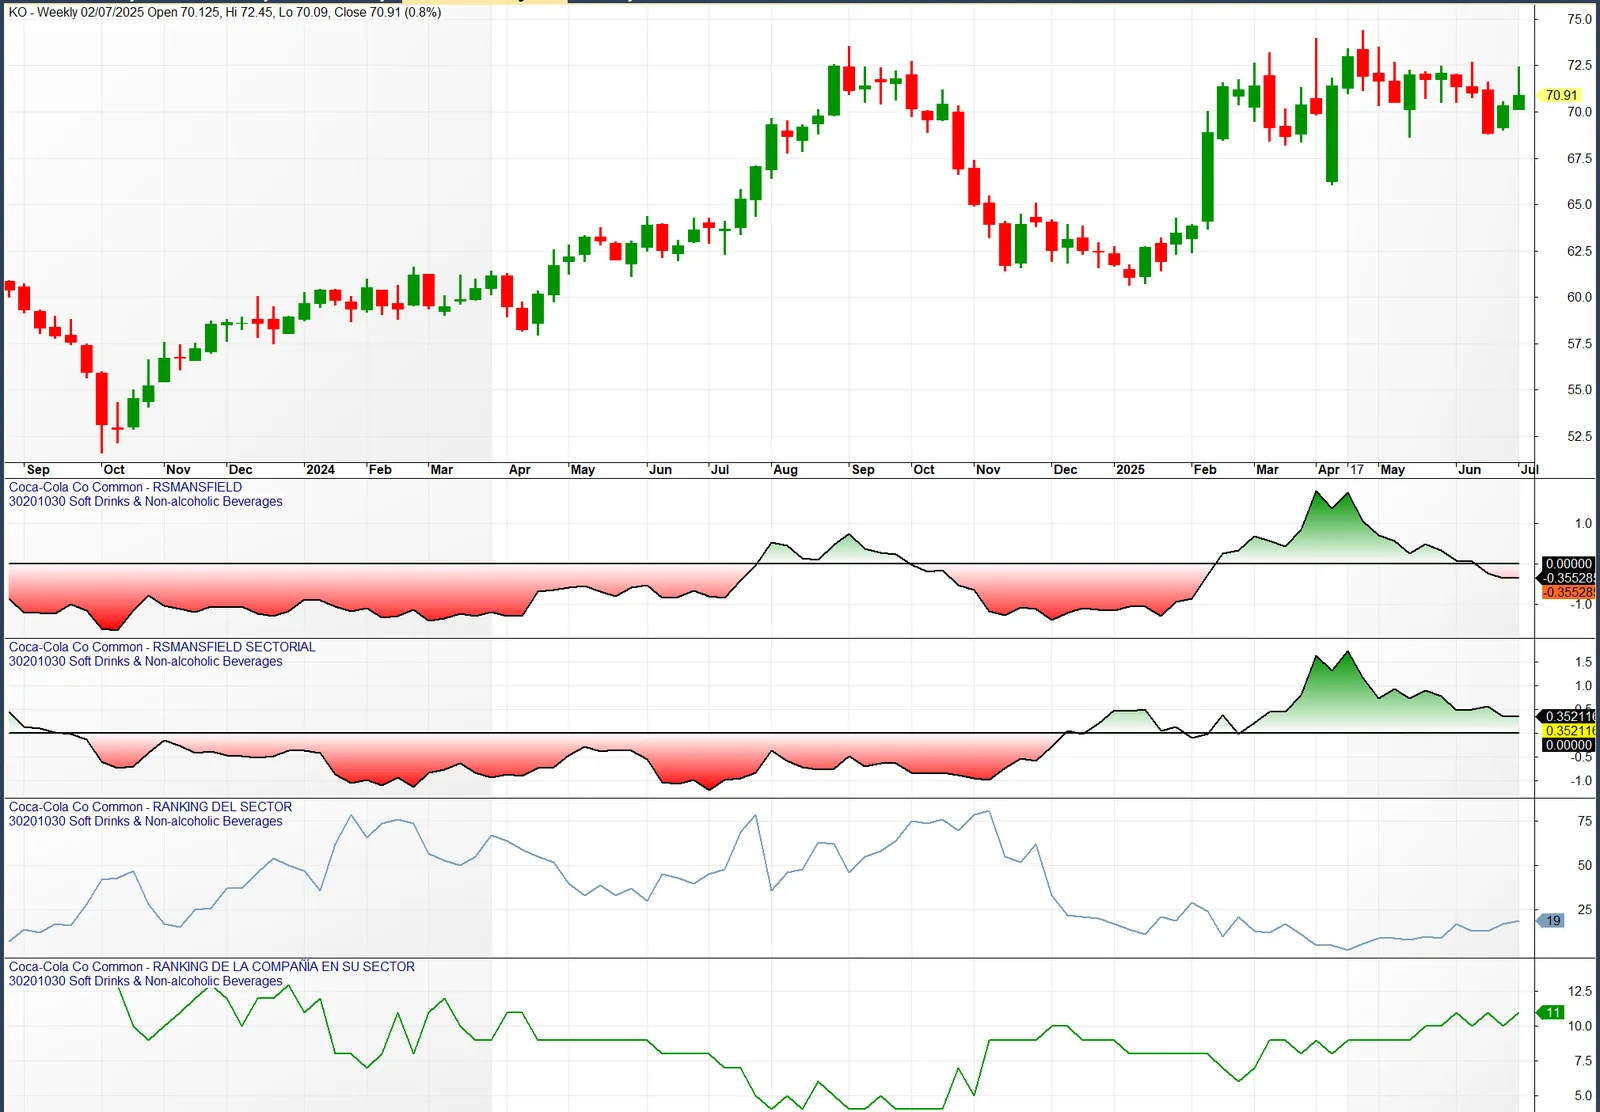Click the KO Weekly chart header text
The width and height of the screenshot is (1600, 1112).
(225, 12)
